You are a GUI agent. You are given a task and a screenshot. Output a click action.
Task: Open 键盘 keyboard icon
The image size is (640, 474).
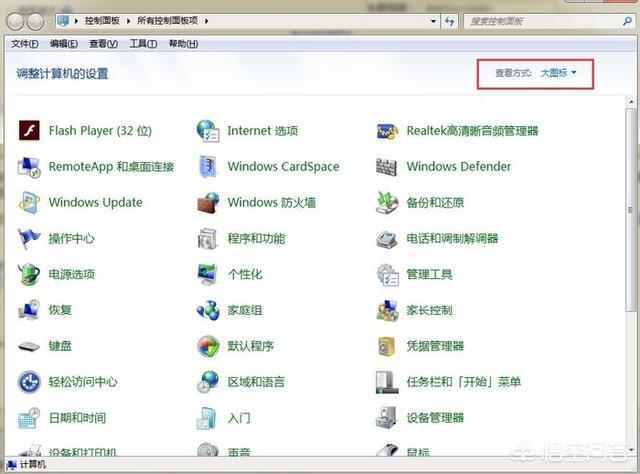pyautogui.click(x=29, y=347)
